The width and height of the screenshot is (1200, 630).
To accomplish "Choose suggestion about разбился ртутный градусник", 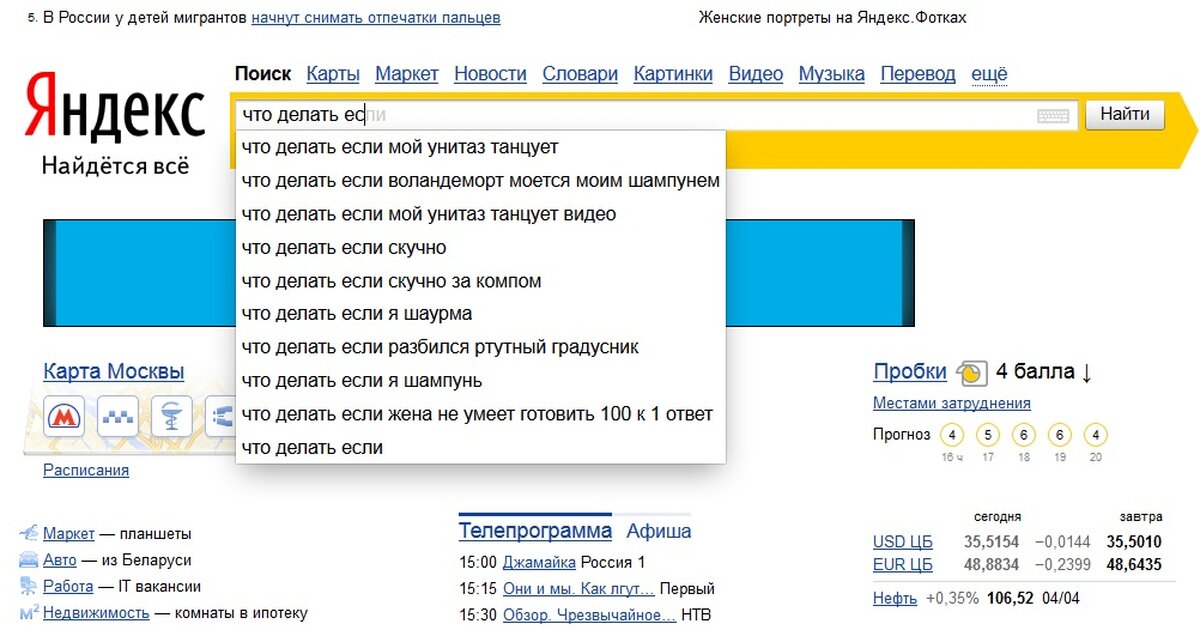I will point(440,347).
